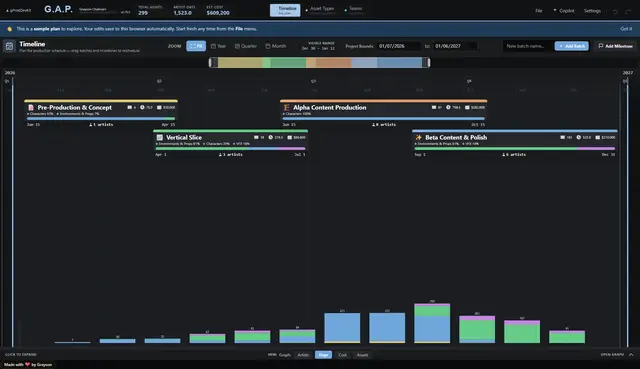Set zoom to Quarter
Image resolution: width=640 pixels, height=369 pixels.
(246, 46)
